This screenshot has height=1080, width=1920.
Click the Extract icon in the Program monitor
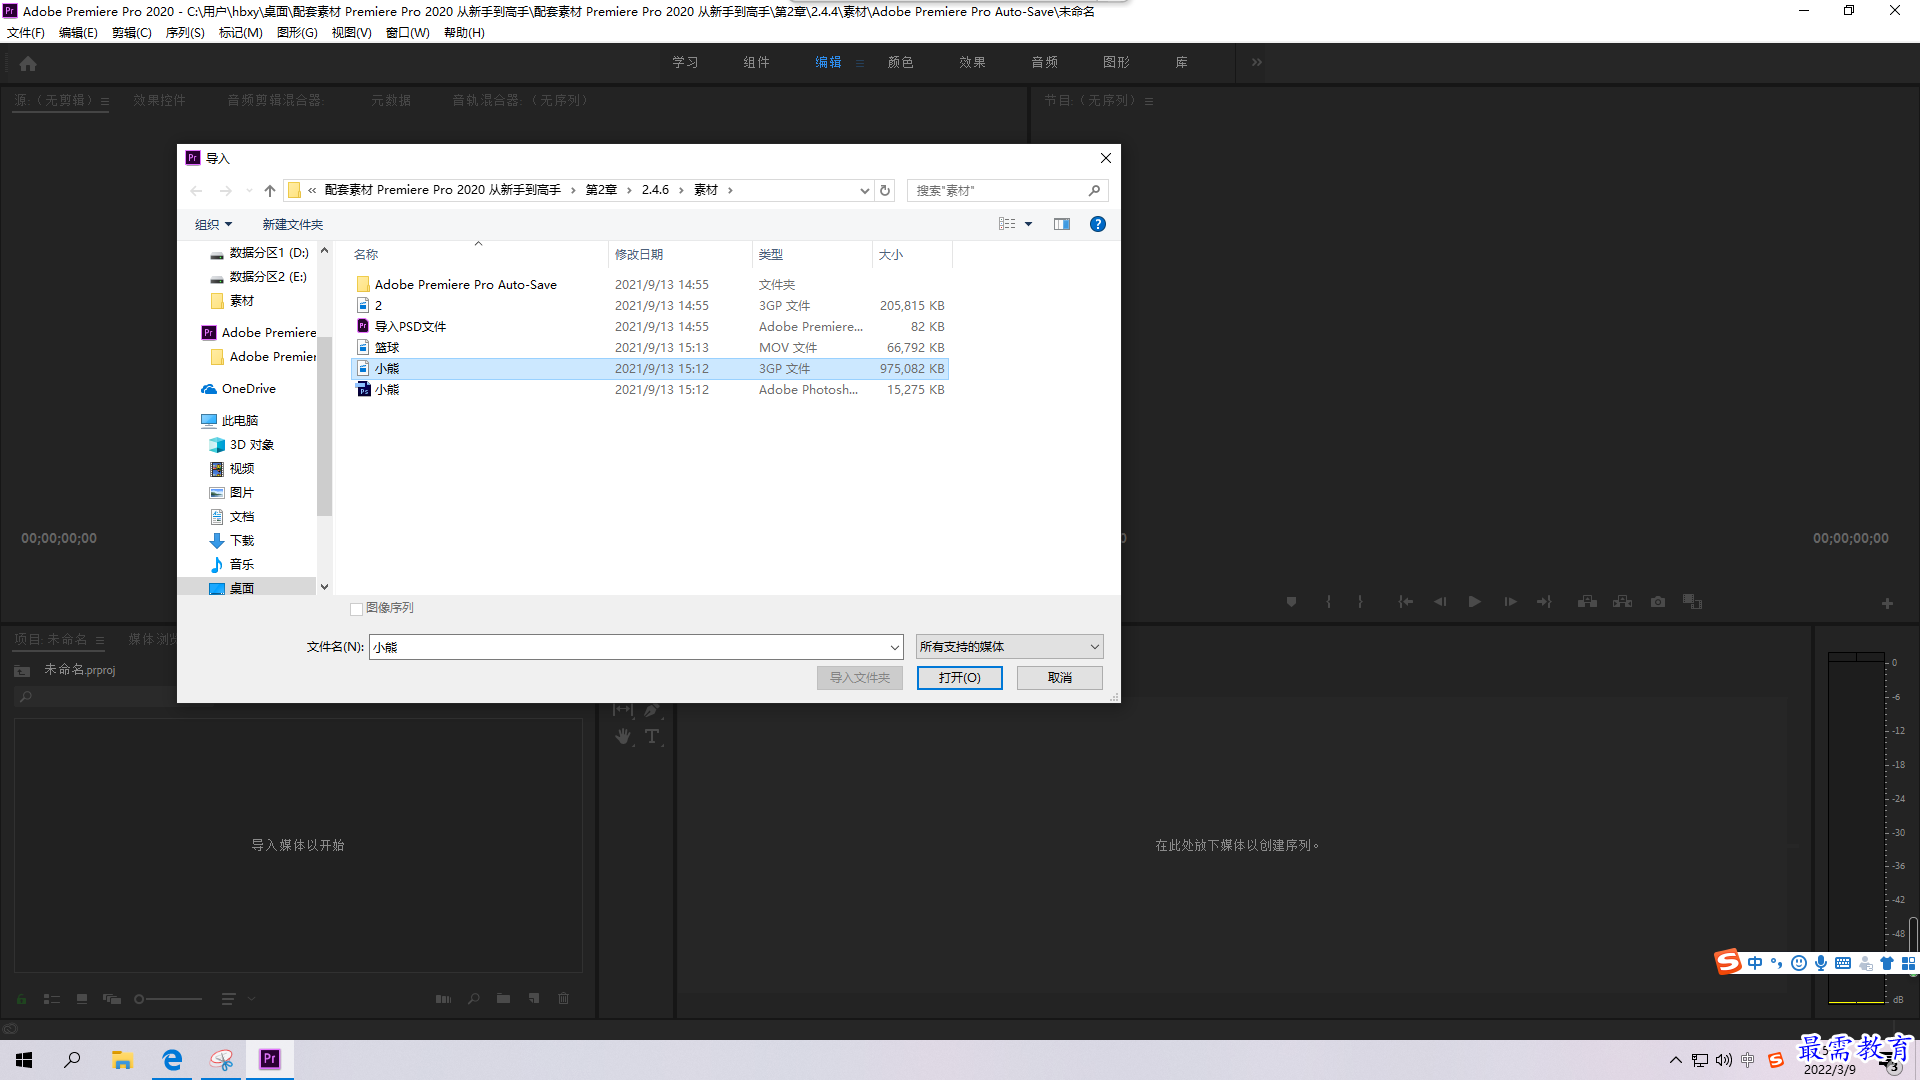click(x=1622, y=602)
